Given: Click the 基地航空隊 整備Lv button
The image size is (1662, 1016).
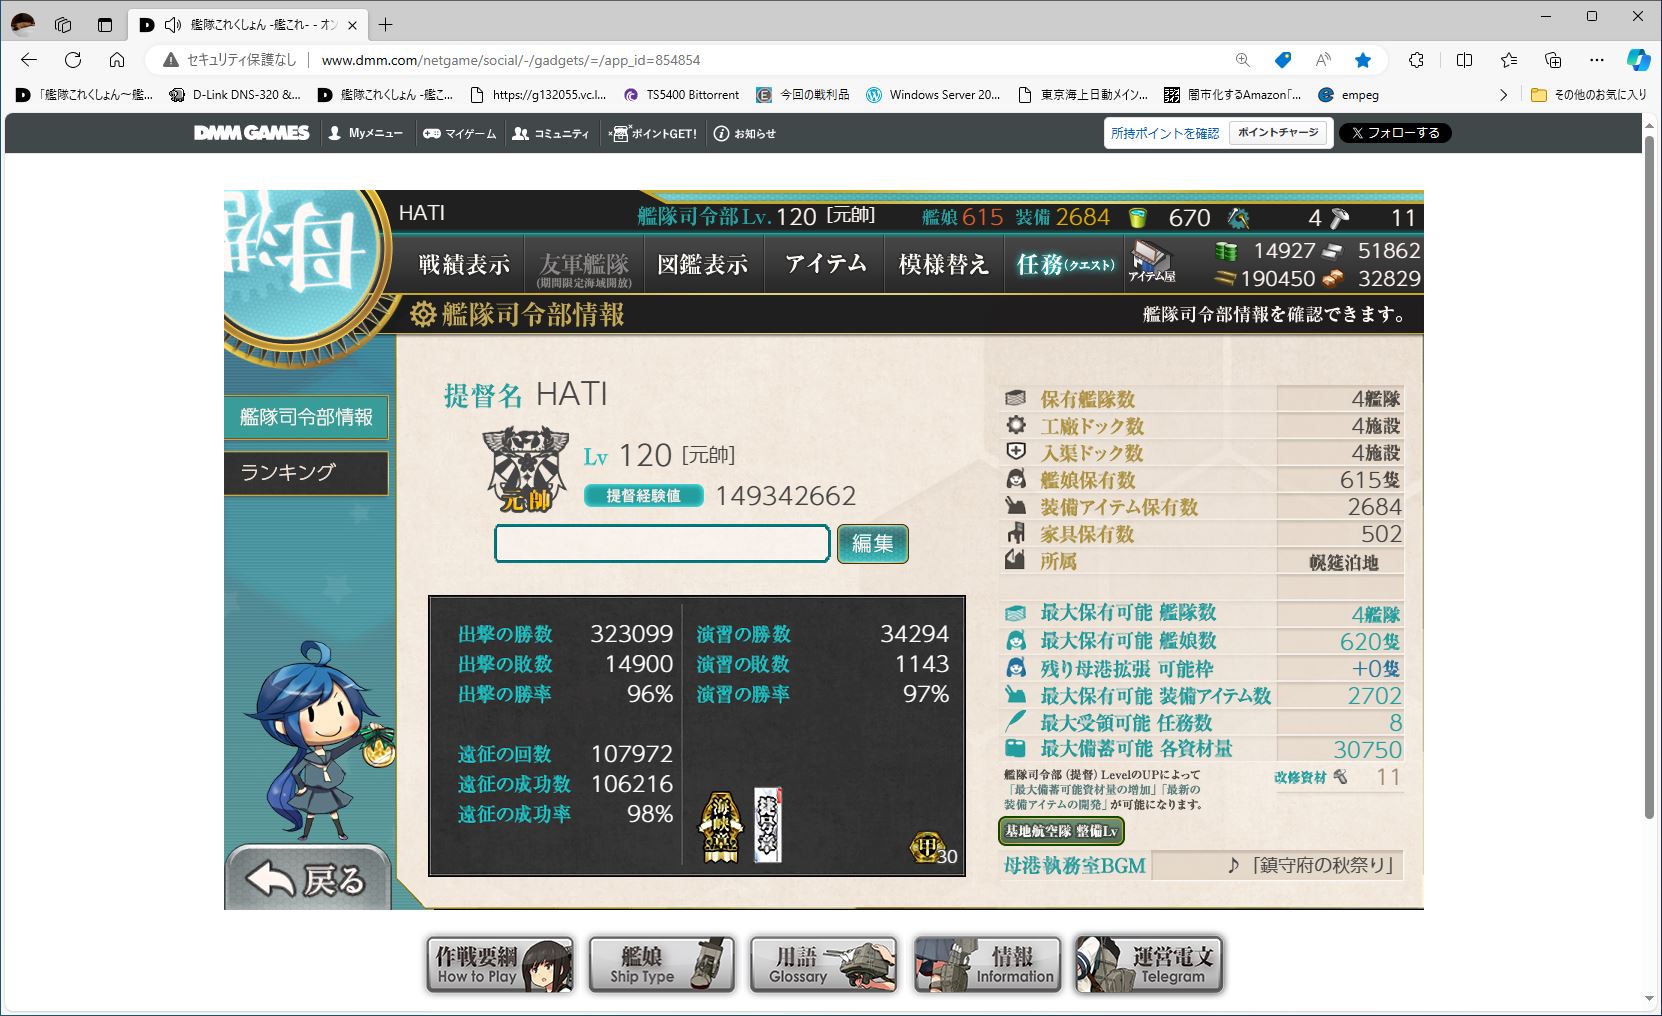Looking at the screenshot, I should [1061, 831].
